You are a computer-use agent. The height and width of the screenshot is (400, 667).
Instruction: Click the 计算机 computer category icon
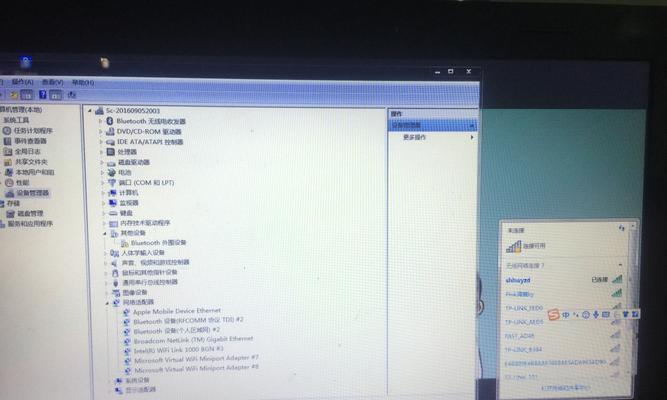[x=113, y=193]
